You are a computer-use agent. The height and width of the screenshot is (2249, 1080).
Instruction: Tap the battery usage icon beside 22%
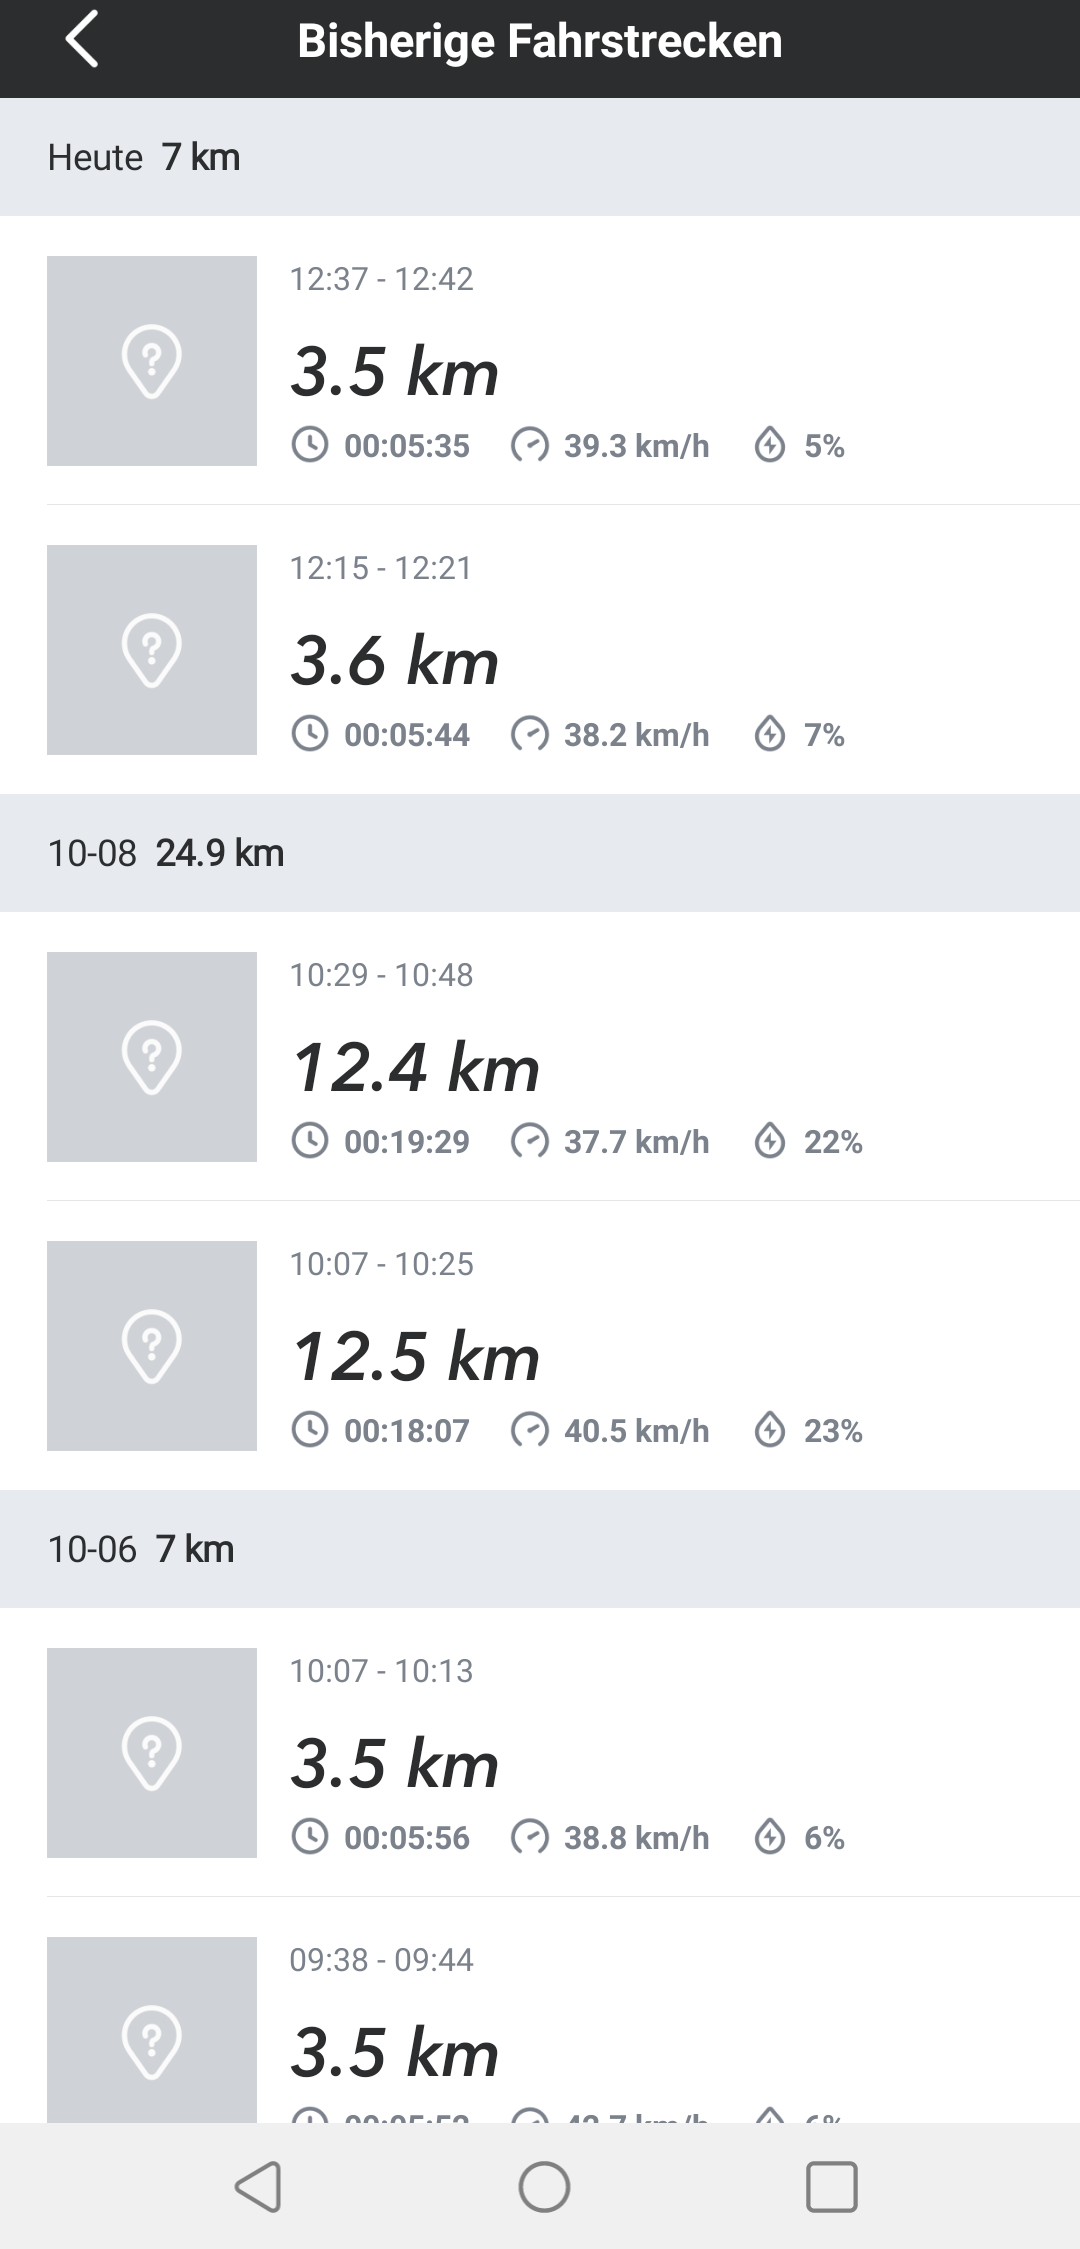[770, 1141]
